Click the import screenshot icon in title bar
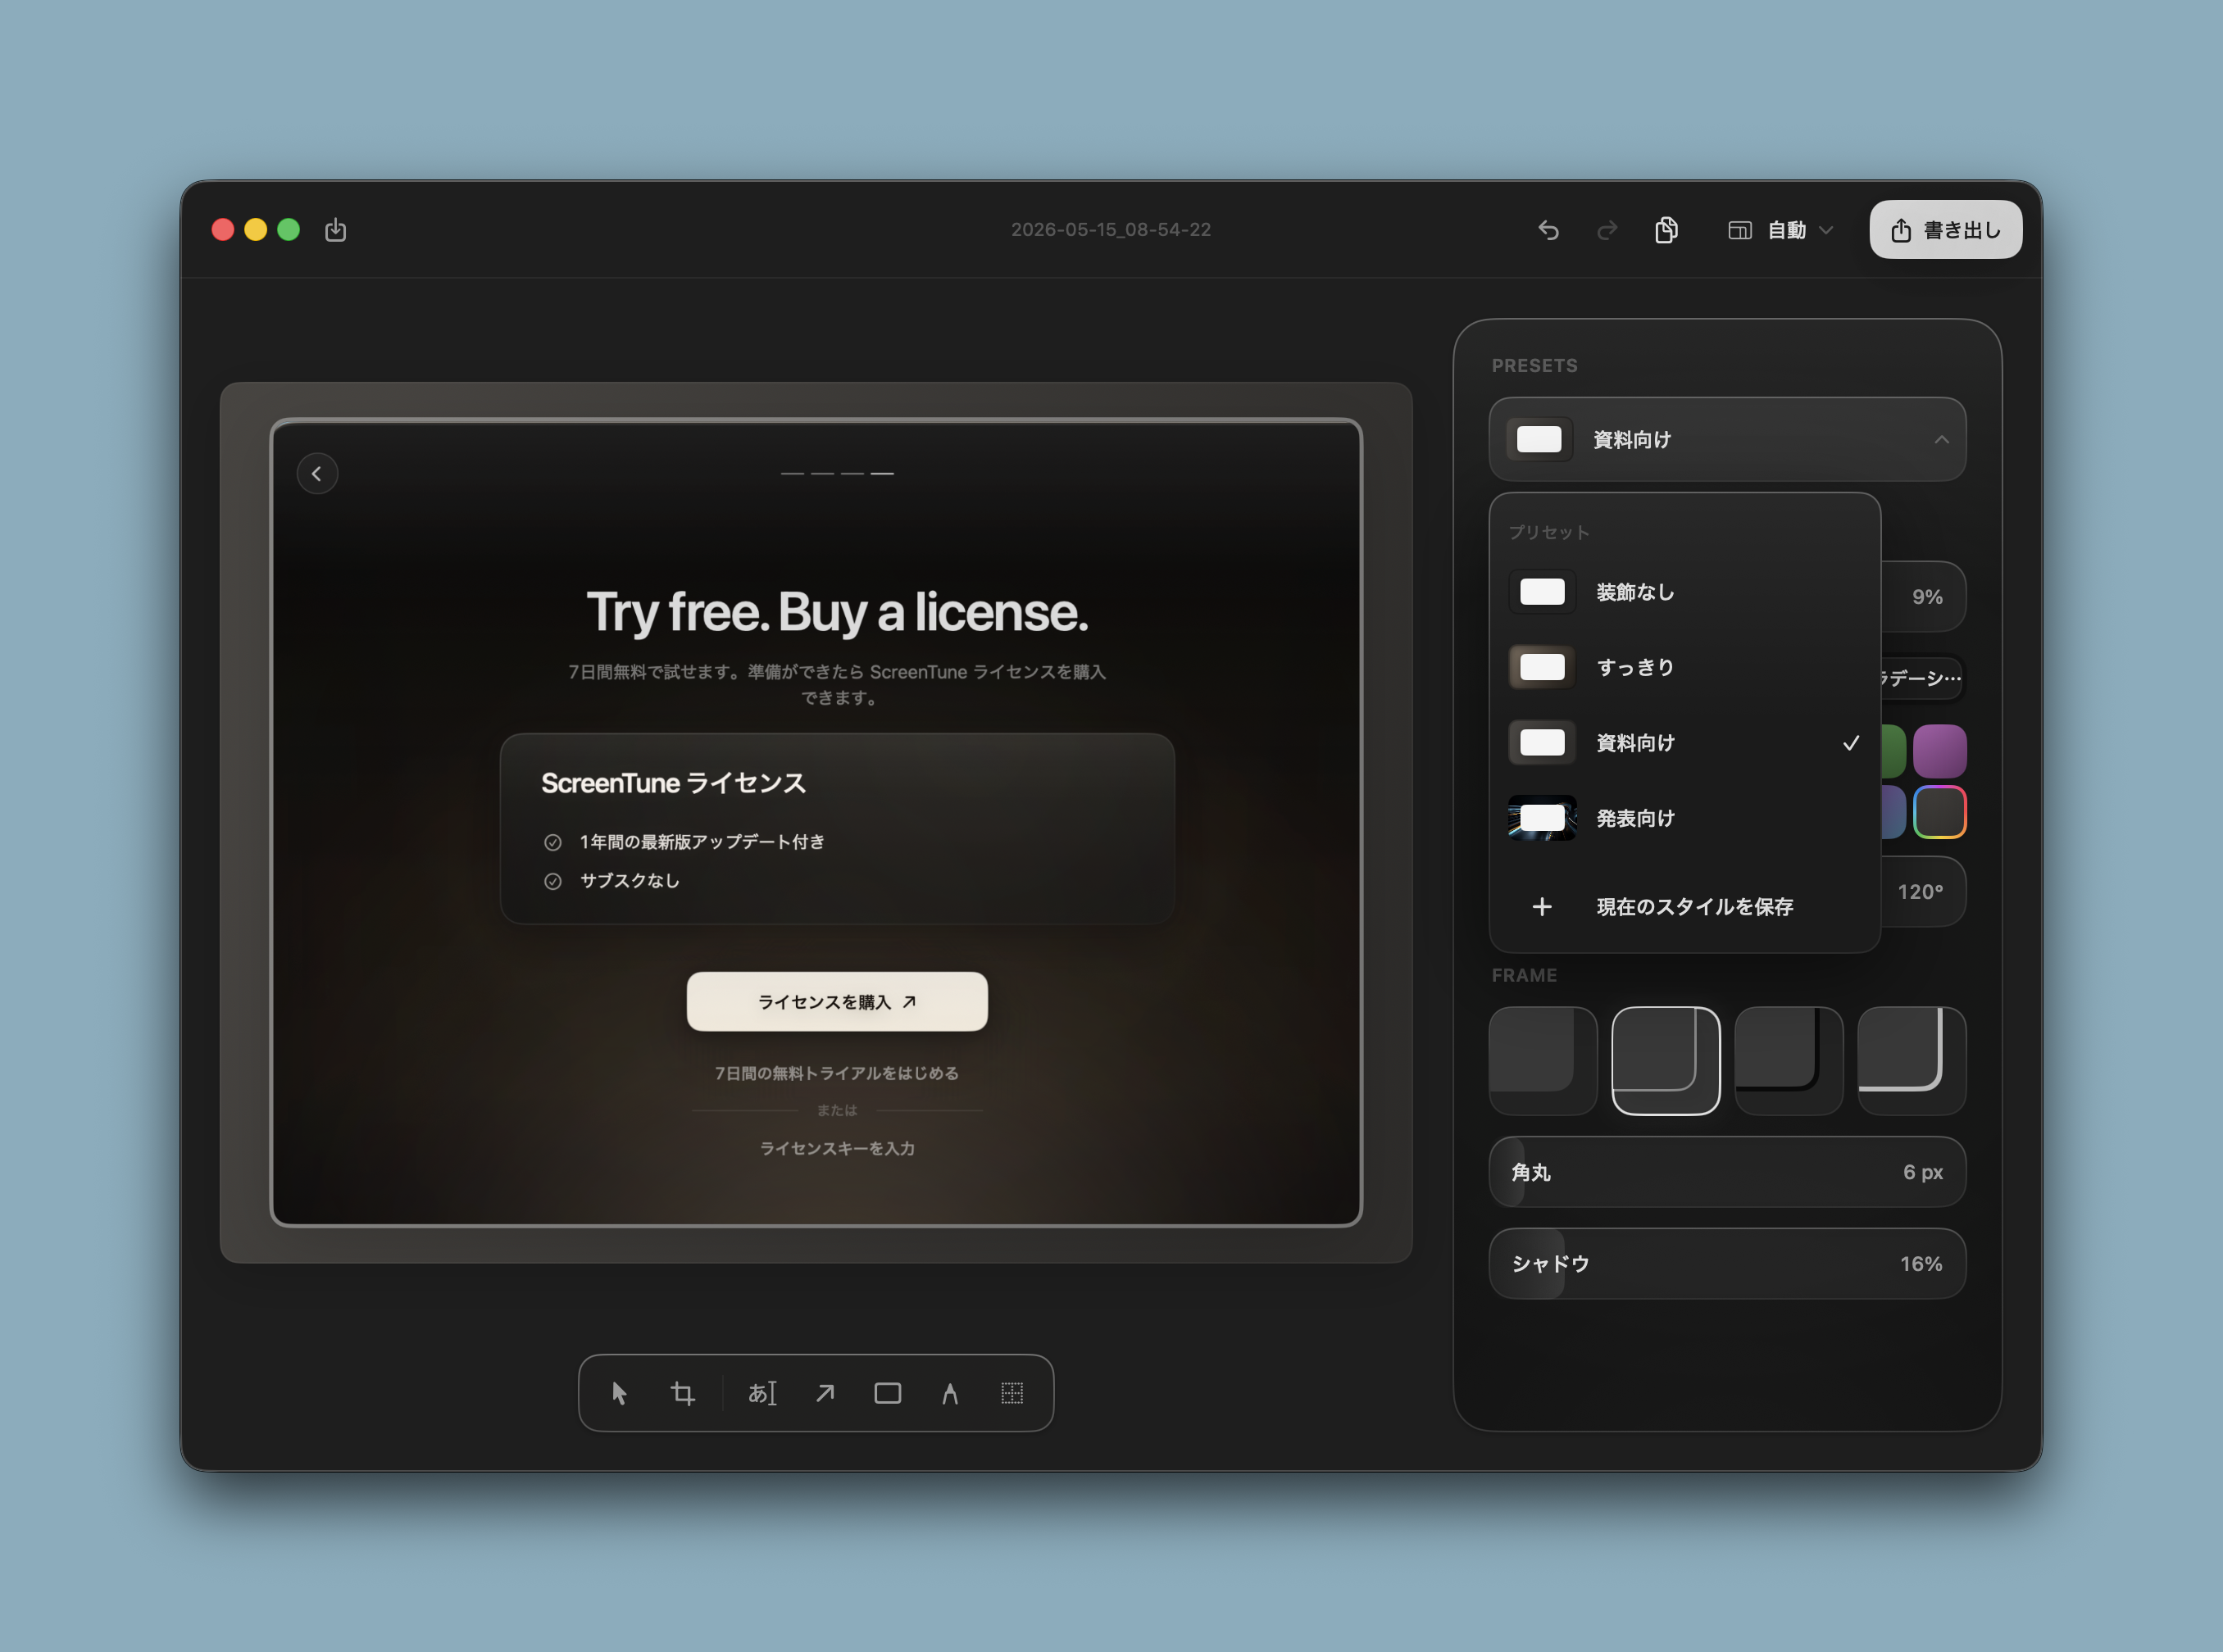 [x=336, y=230]
